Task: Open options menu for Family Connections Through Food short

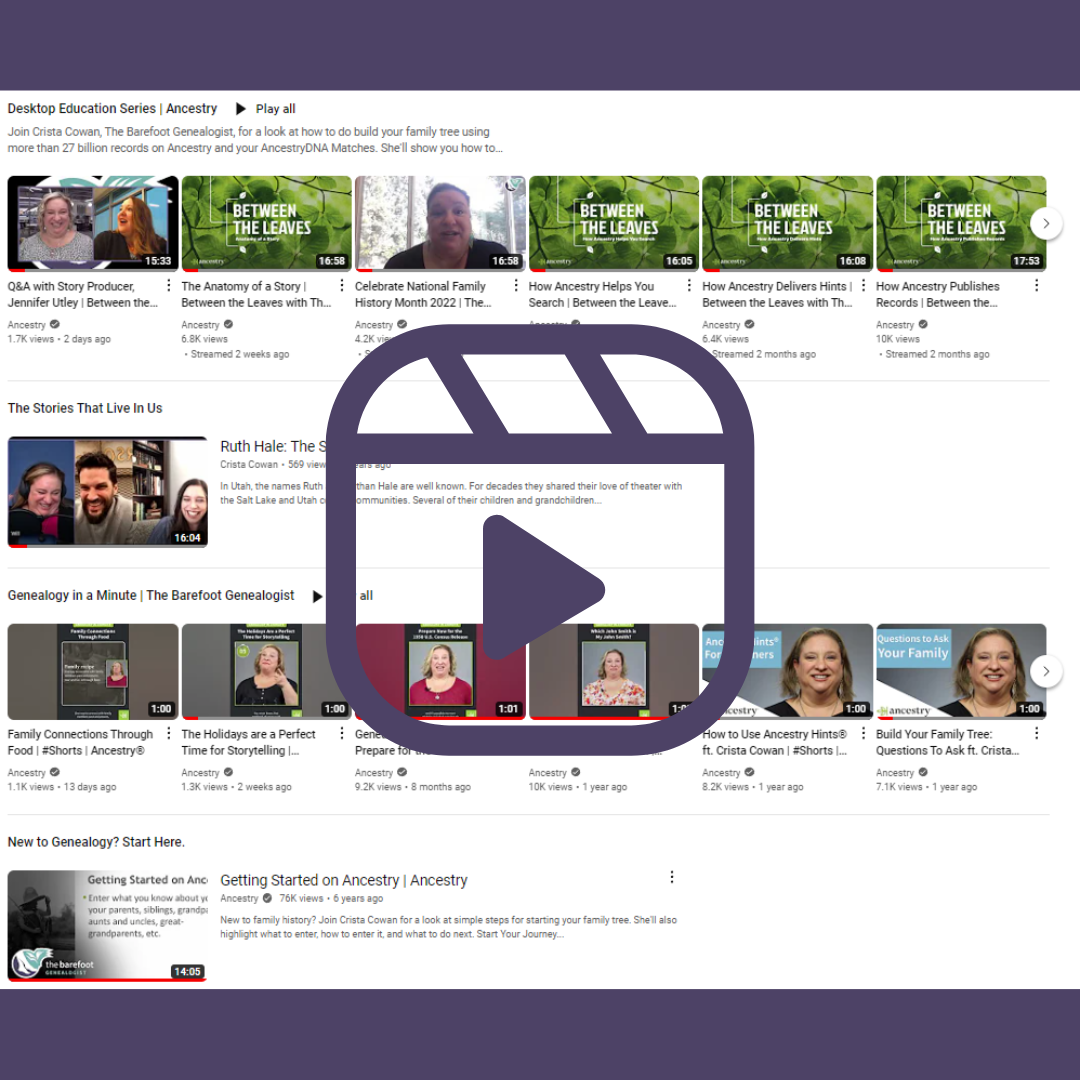Action: (x=169, y=734)
